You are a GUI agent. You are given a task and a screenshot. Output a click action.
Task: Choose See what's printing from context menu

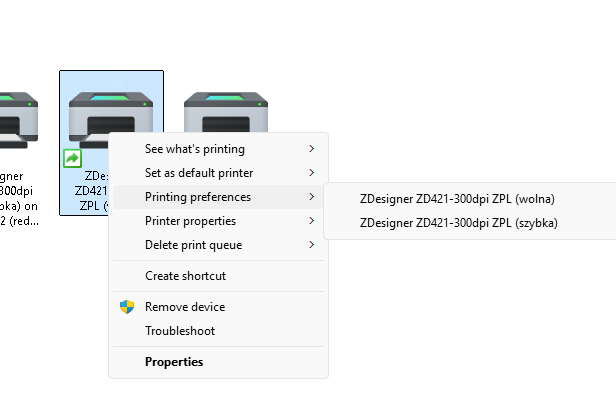(195, 149)
